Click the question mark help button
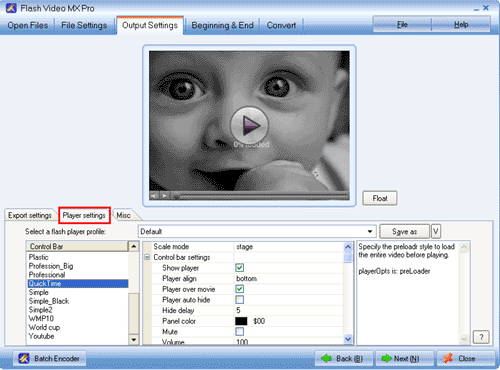The height and width of the screenshot is (370, 500). click(481, 337)
